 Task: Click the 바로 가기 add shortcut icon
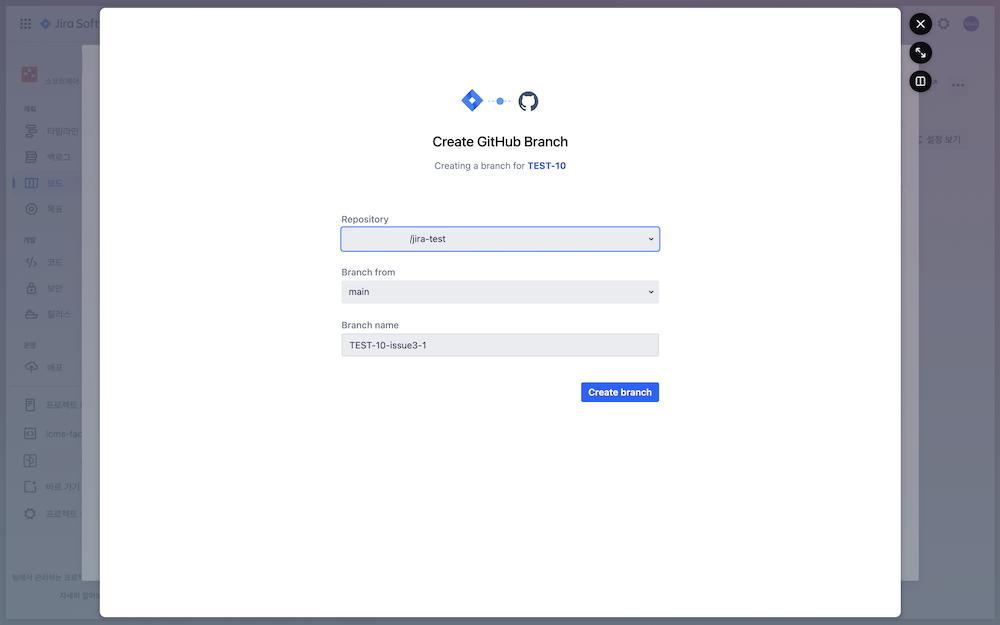click(x=30, y=487)
